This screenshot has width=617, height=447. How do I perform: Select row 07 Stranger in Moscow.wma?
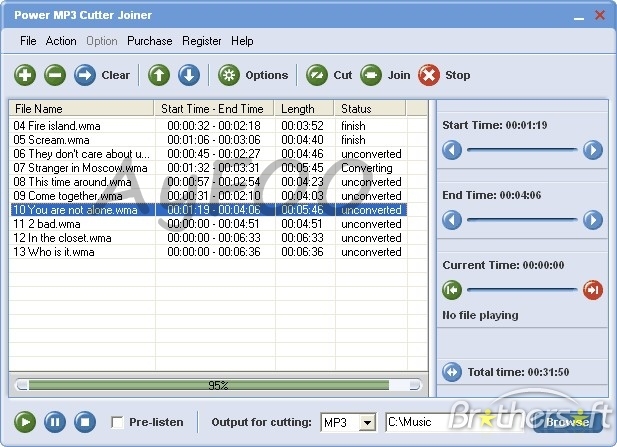click(x=209, y=168)
